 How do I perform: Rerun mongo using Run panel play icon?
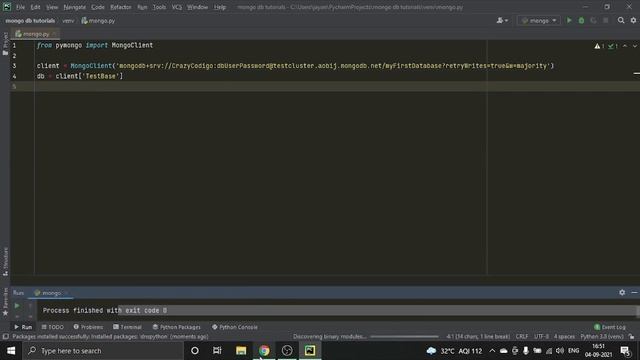(x=17, y=305)
